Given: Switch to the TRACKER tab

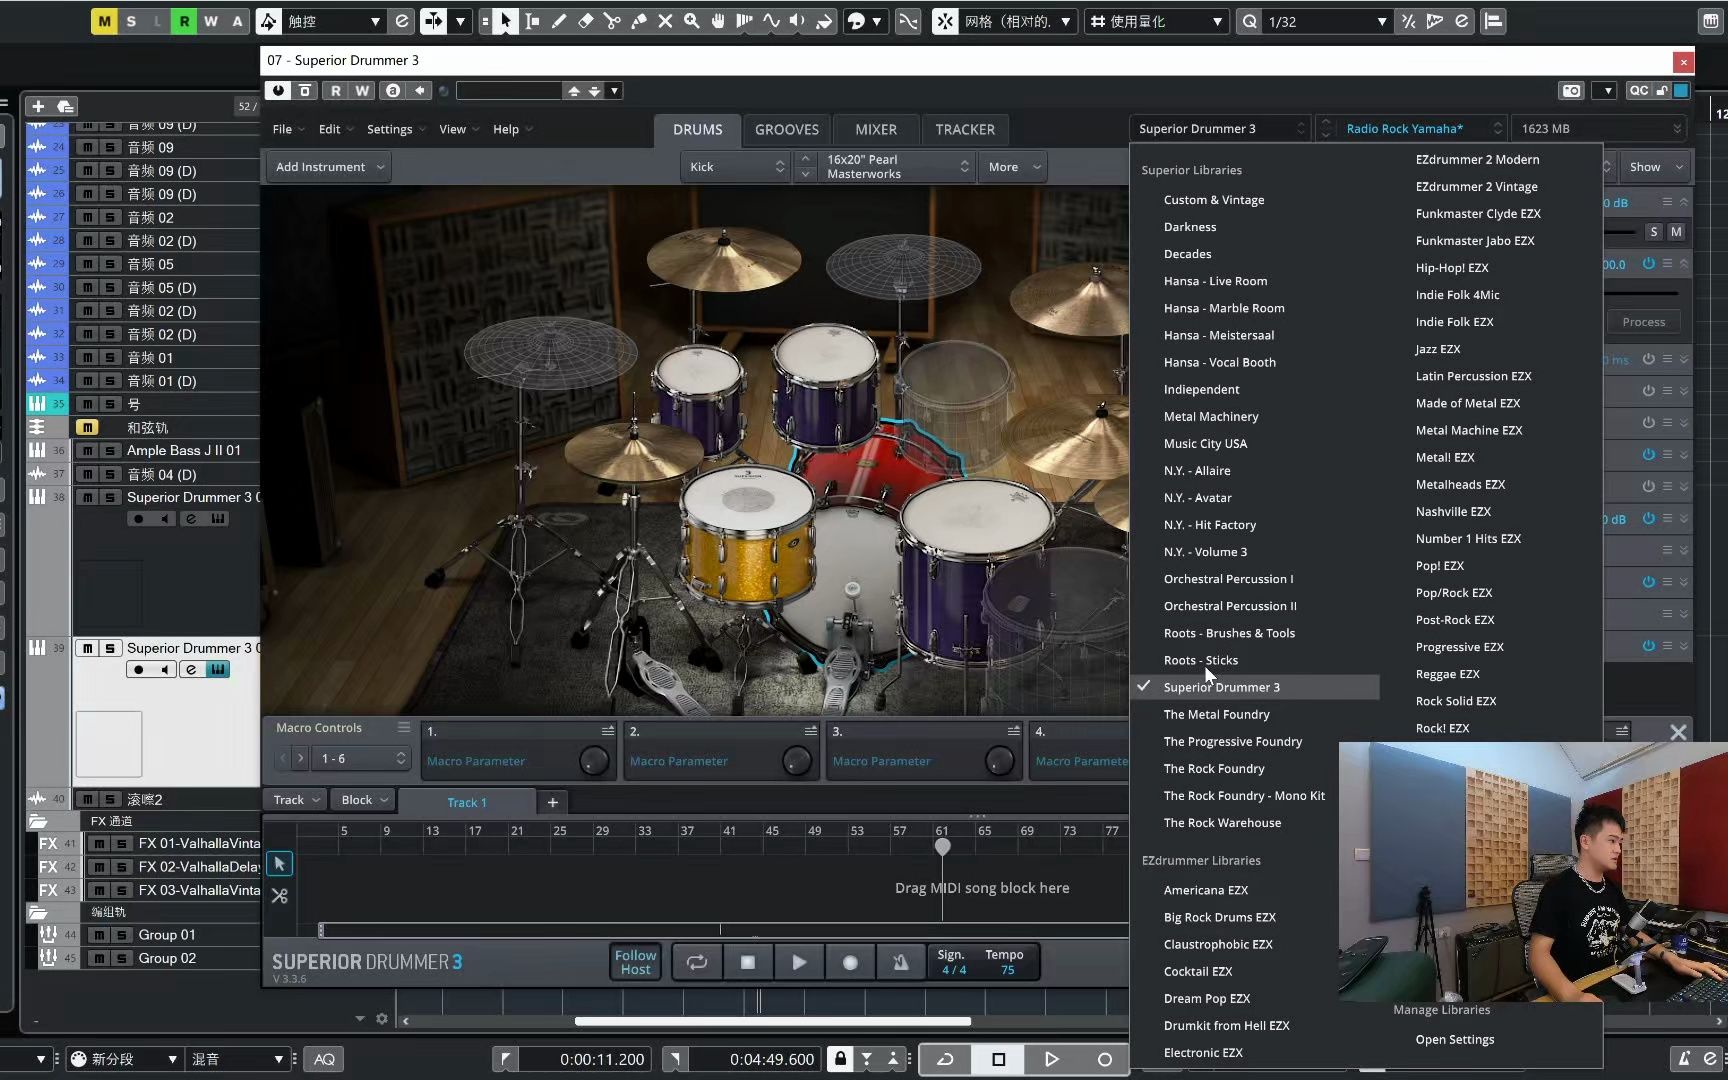Looking at the screenshot, I should (965, 130).
